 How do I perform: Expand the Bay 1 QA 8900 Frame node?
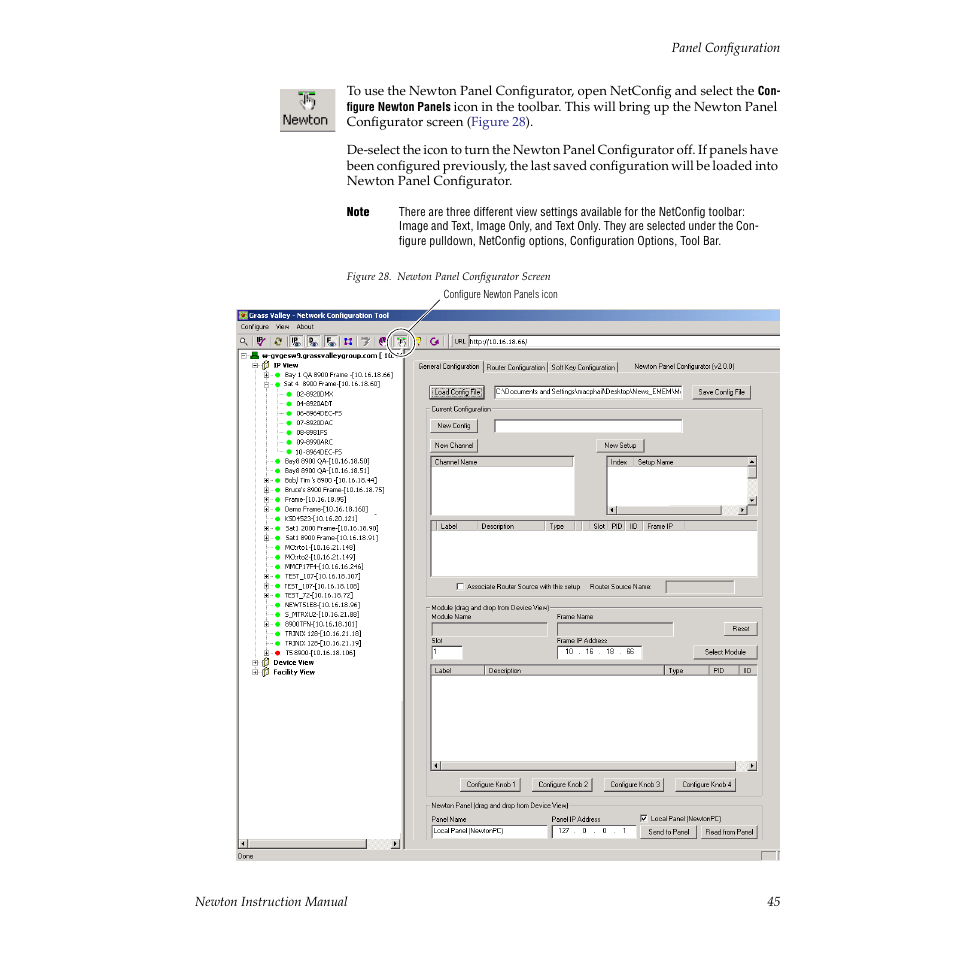click(266, 375)
